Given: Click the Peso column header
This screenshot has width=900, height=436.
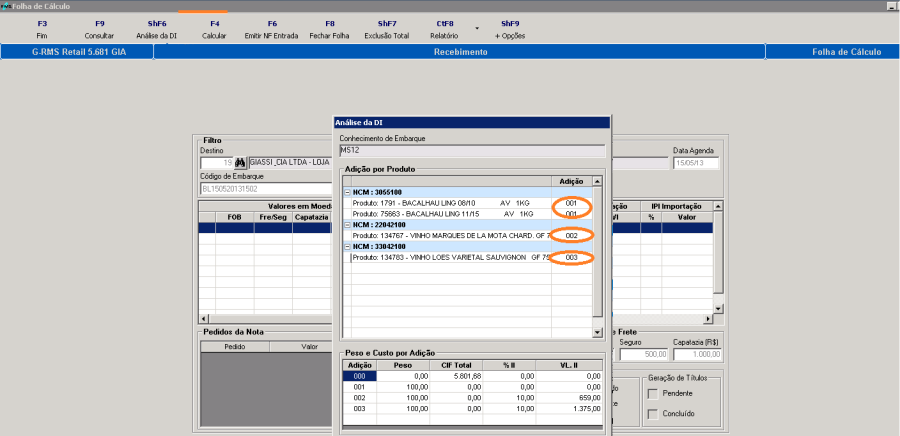Looking at the screenshot, I should [403, 365].
